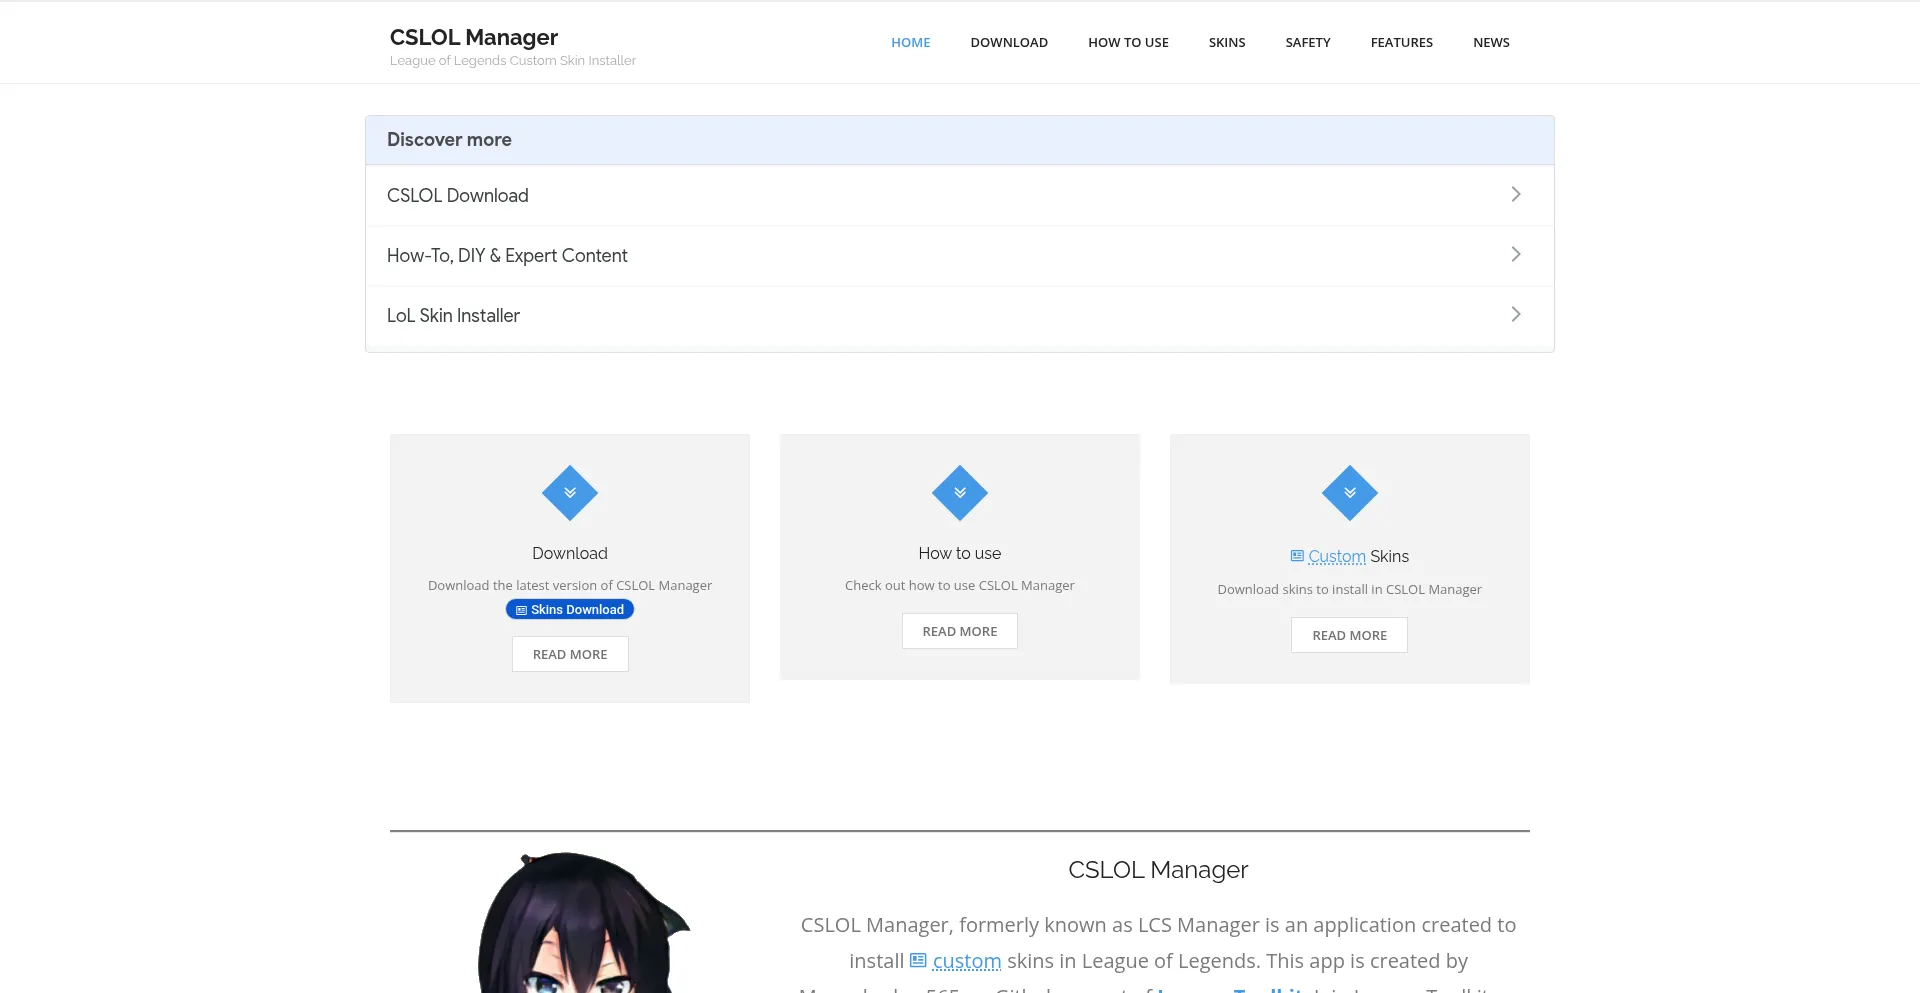1920x993 pixels.
Task: Open the DOWNLOAD menu item
Action: coord(1009,42)
